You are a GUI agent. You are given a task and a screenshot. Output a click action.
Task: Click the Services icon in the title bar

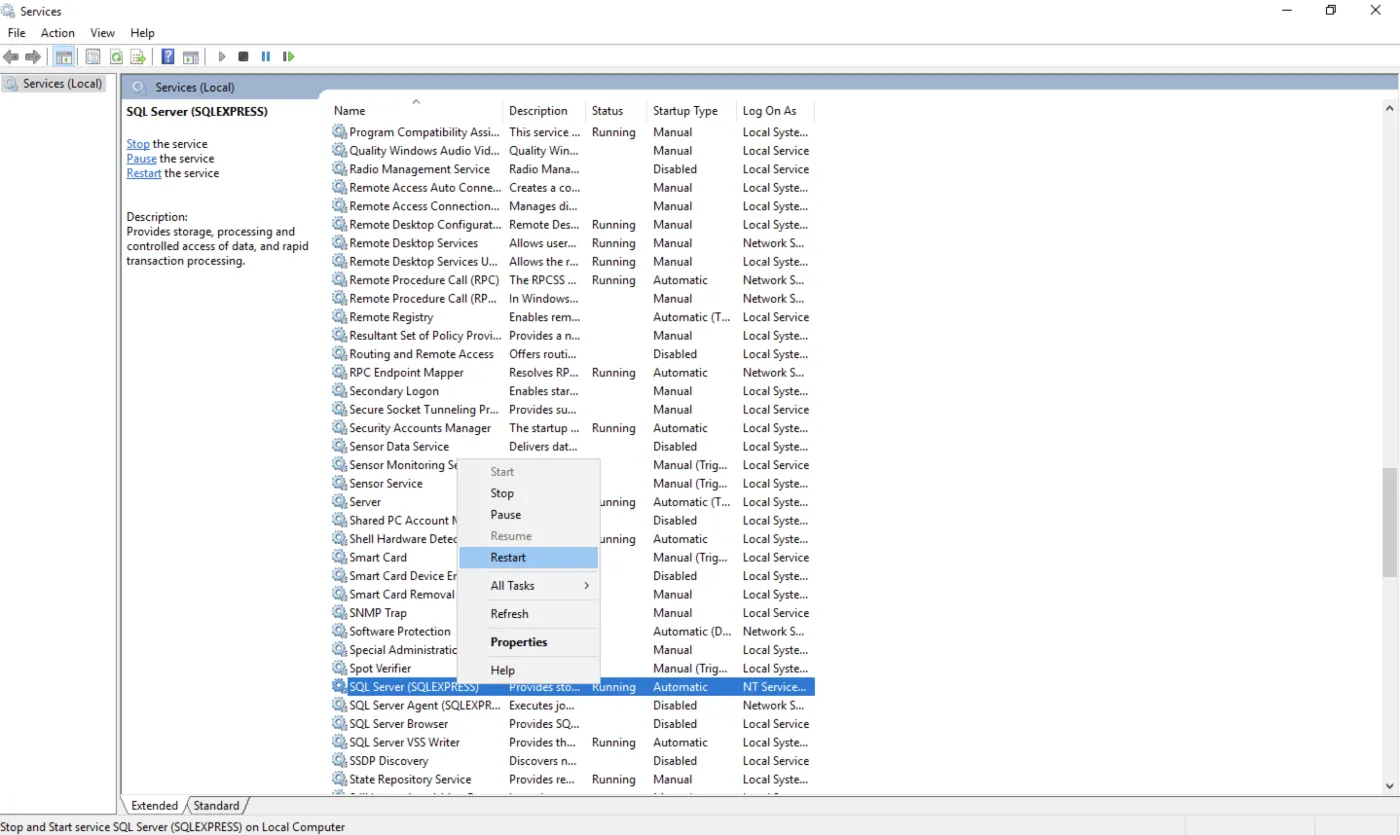click(x=9, y=11)
